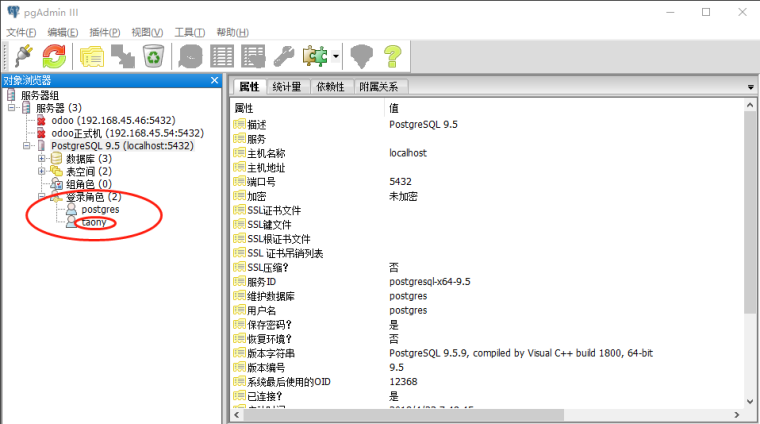
Task: Select the SSL证书文件 property row
Action: click(x=488, y=210)
